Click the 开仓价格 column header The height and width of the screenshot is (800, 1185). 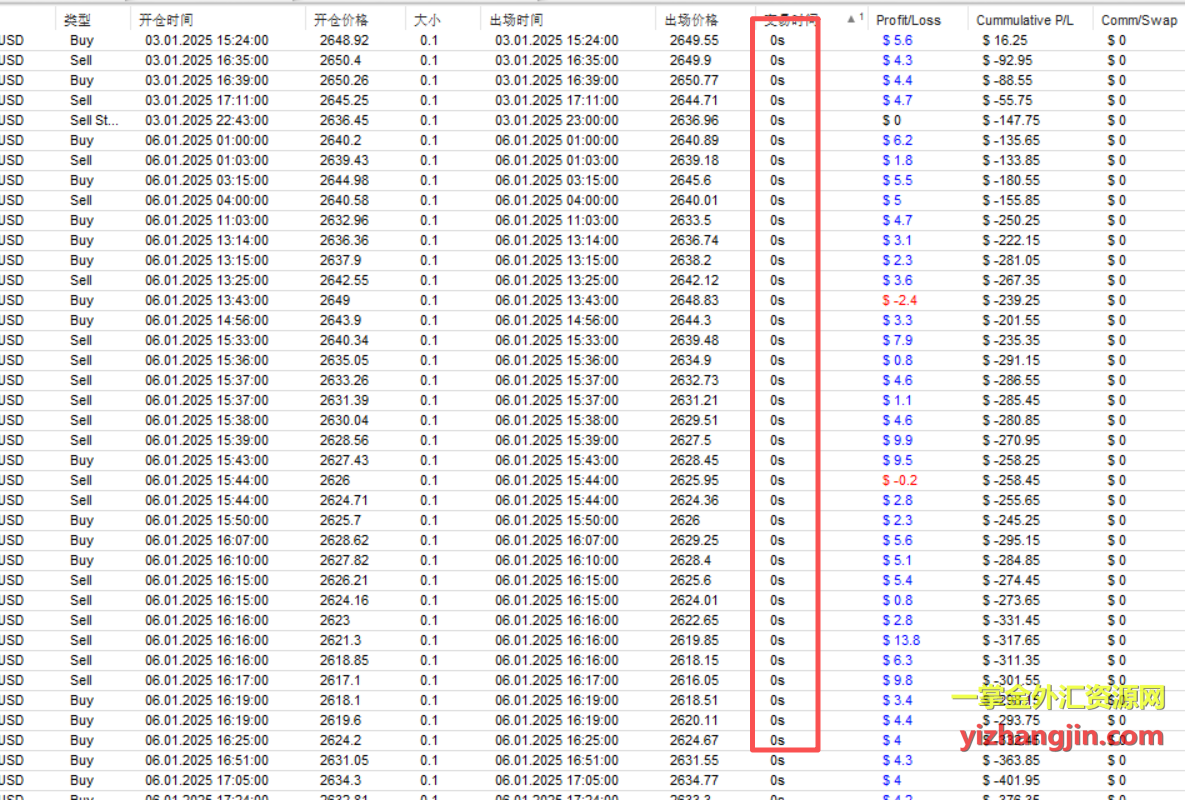pos(340,20)
